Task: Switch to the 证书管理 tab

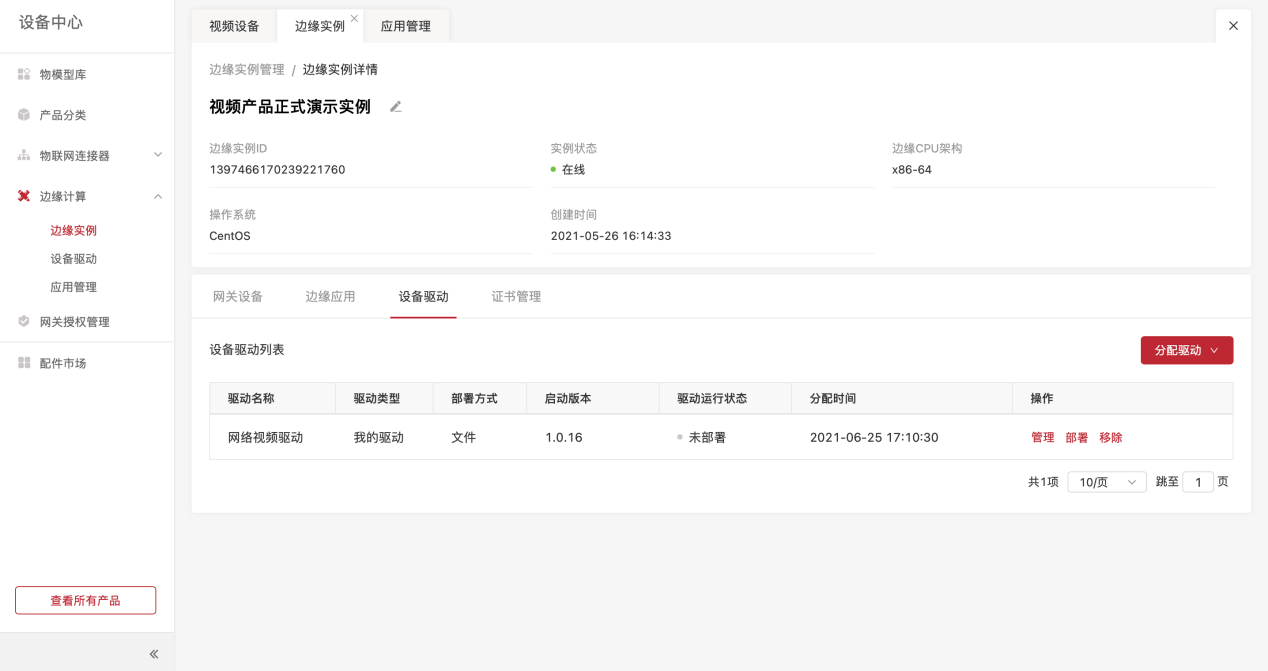Action: [x=516, y=297]
